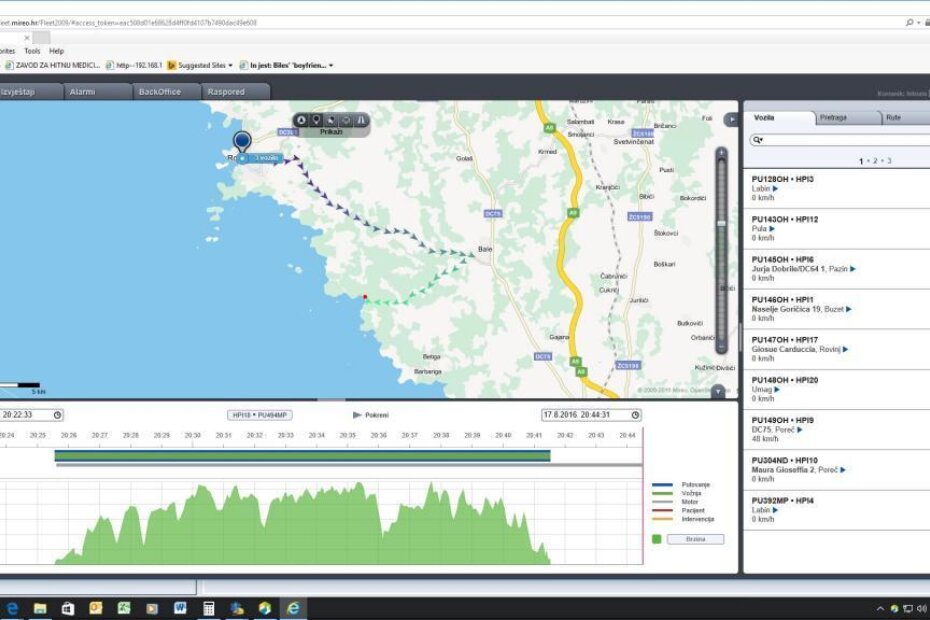The height and width of the screenshot is (620, 930).
Task: Click the first icon in the Prikaži map toolbar
Action: tap(302, 120)
